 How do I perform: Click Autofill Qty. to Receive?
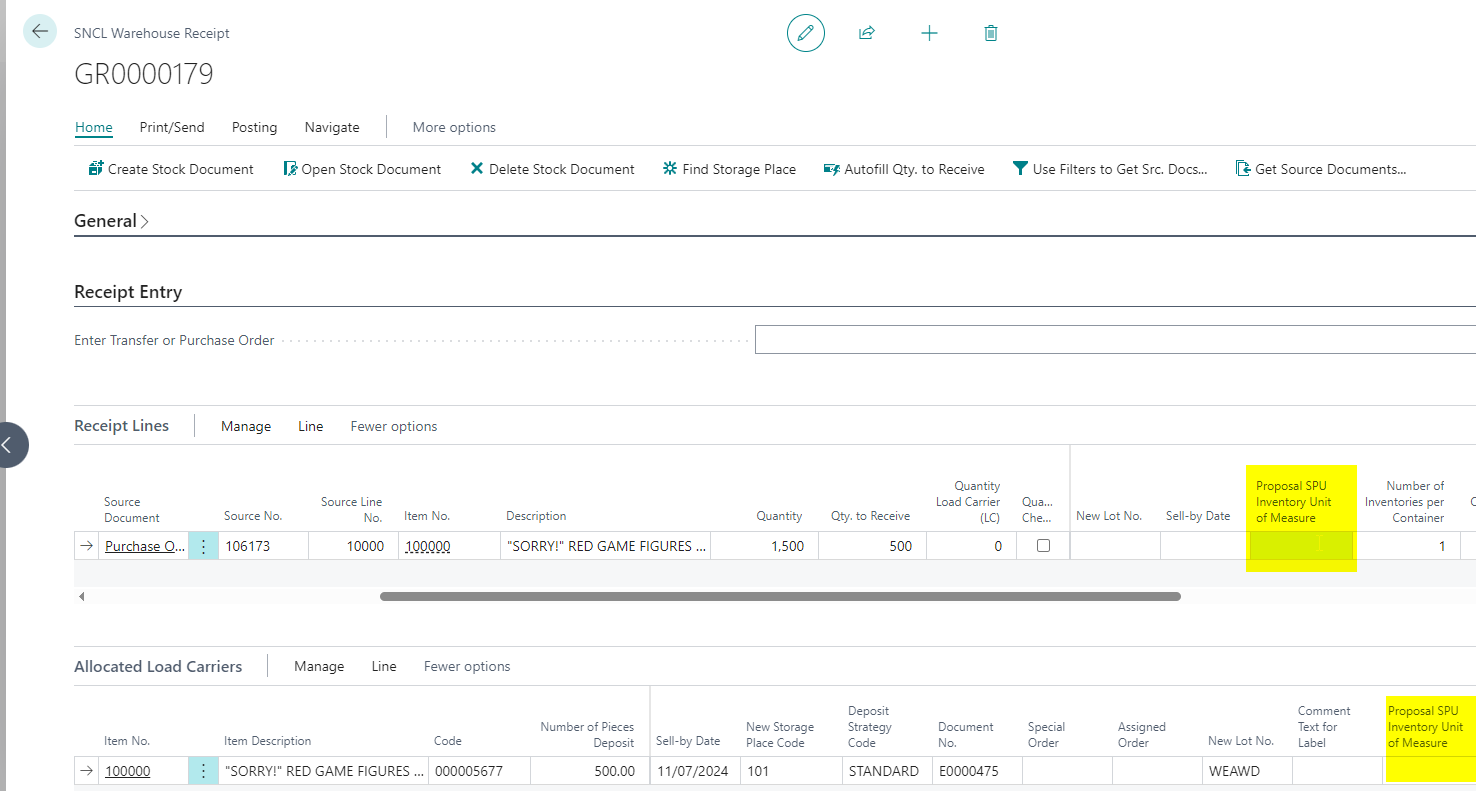[904, 169]
